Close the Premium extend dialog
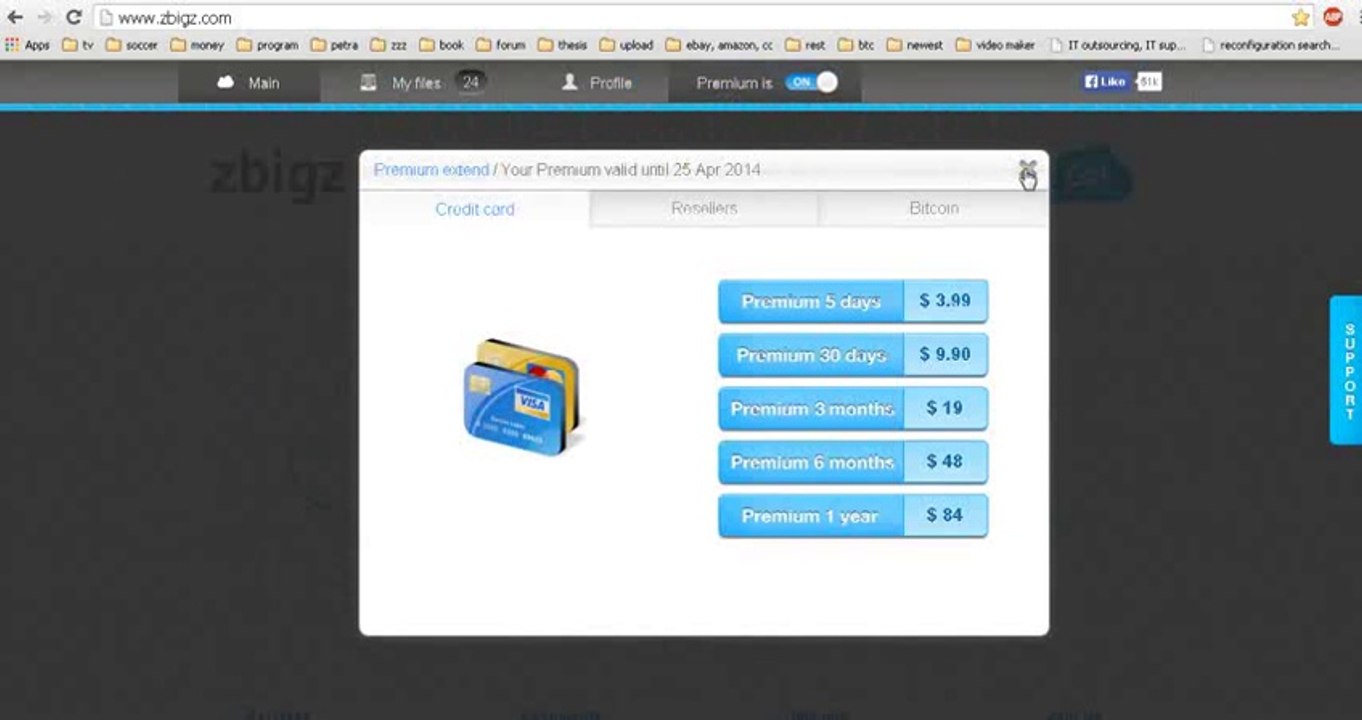 tap(1027, 170)
